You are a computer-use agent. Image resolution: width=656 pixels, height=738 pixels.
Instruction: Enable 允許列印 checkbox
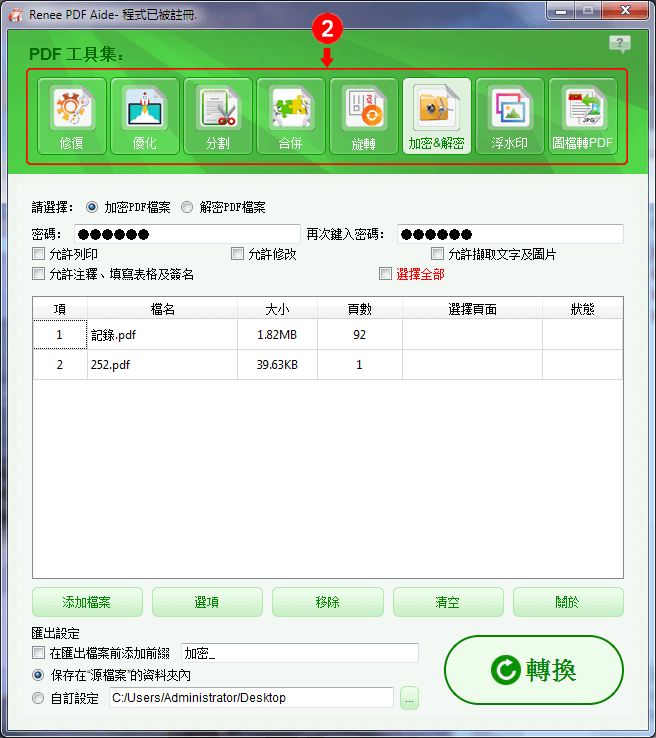coord(38,254)
